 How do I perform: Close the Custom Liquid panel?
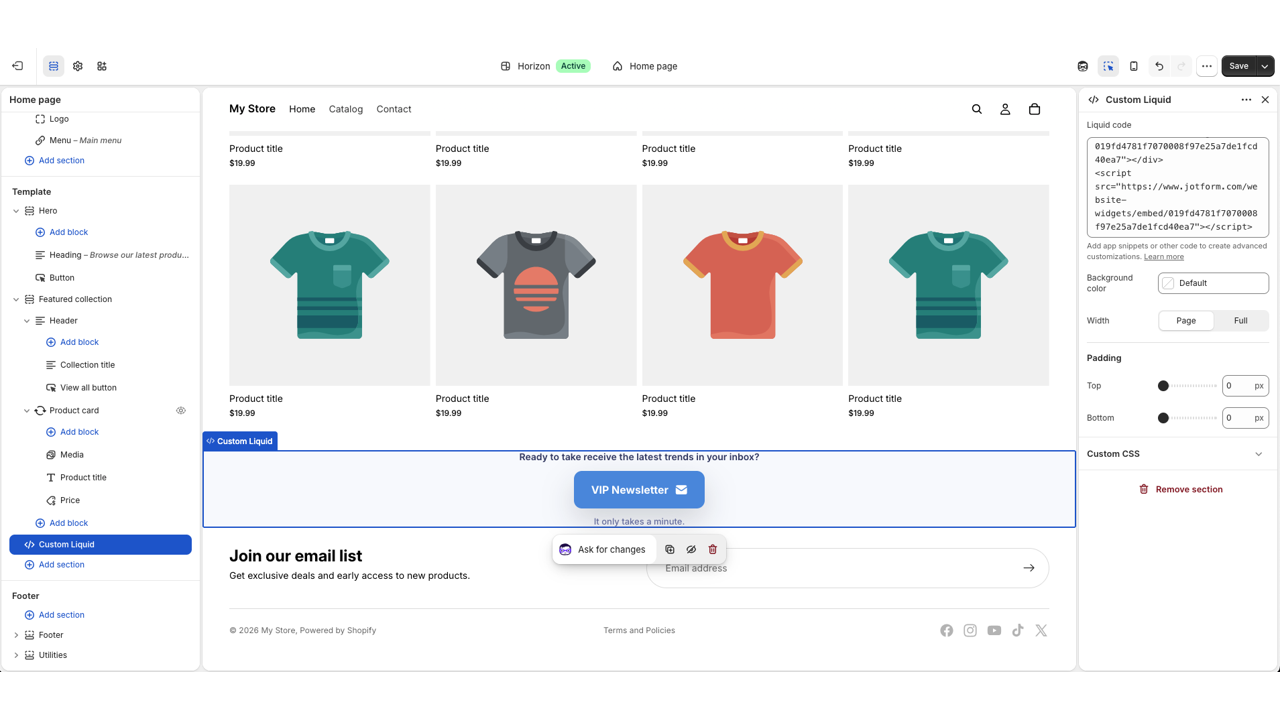[1265, 100]
